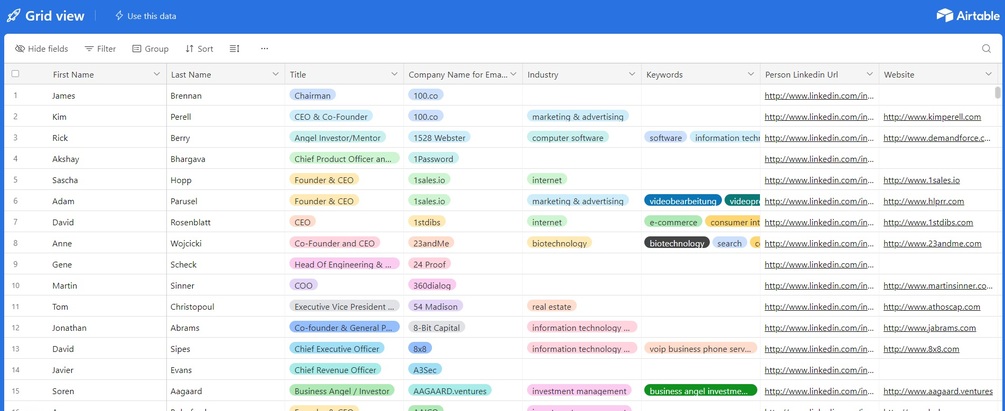Image resolution: width=1005 pixels, height=411 pixels.
Task: Open the Filter option
Action: [101, 49]
